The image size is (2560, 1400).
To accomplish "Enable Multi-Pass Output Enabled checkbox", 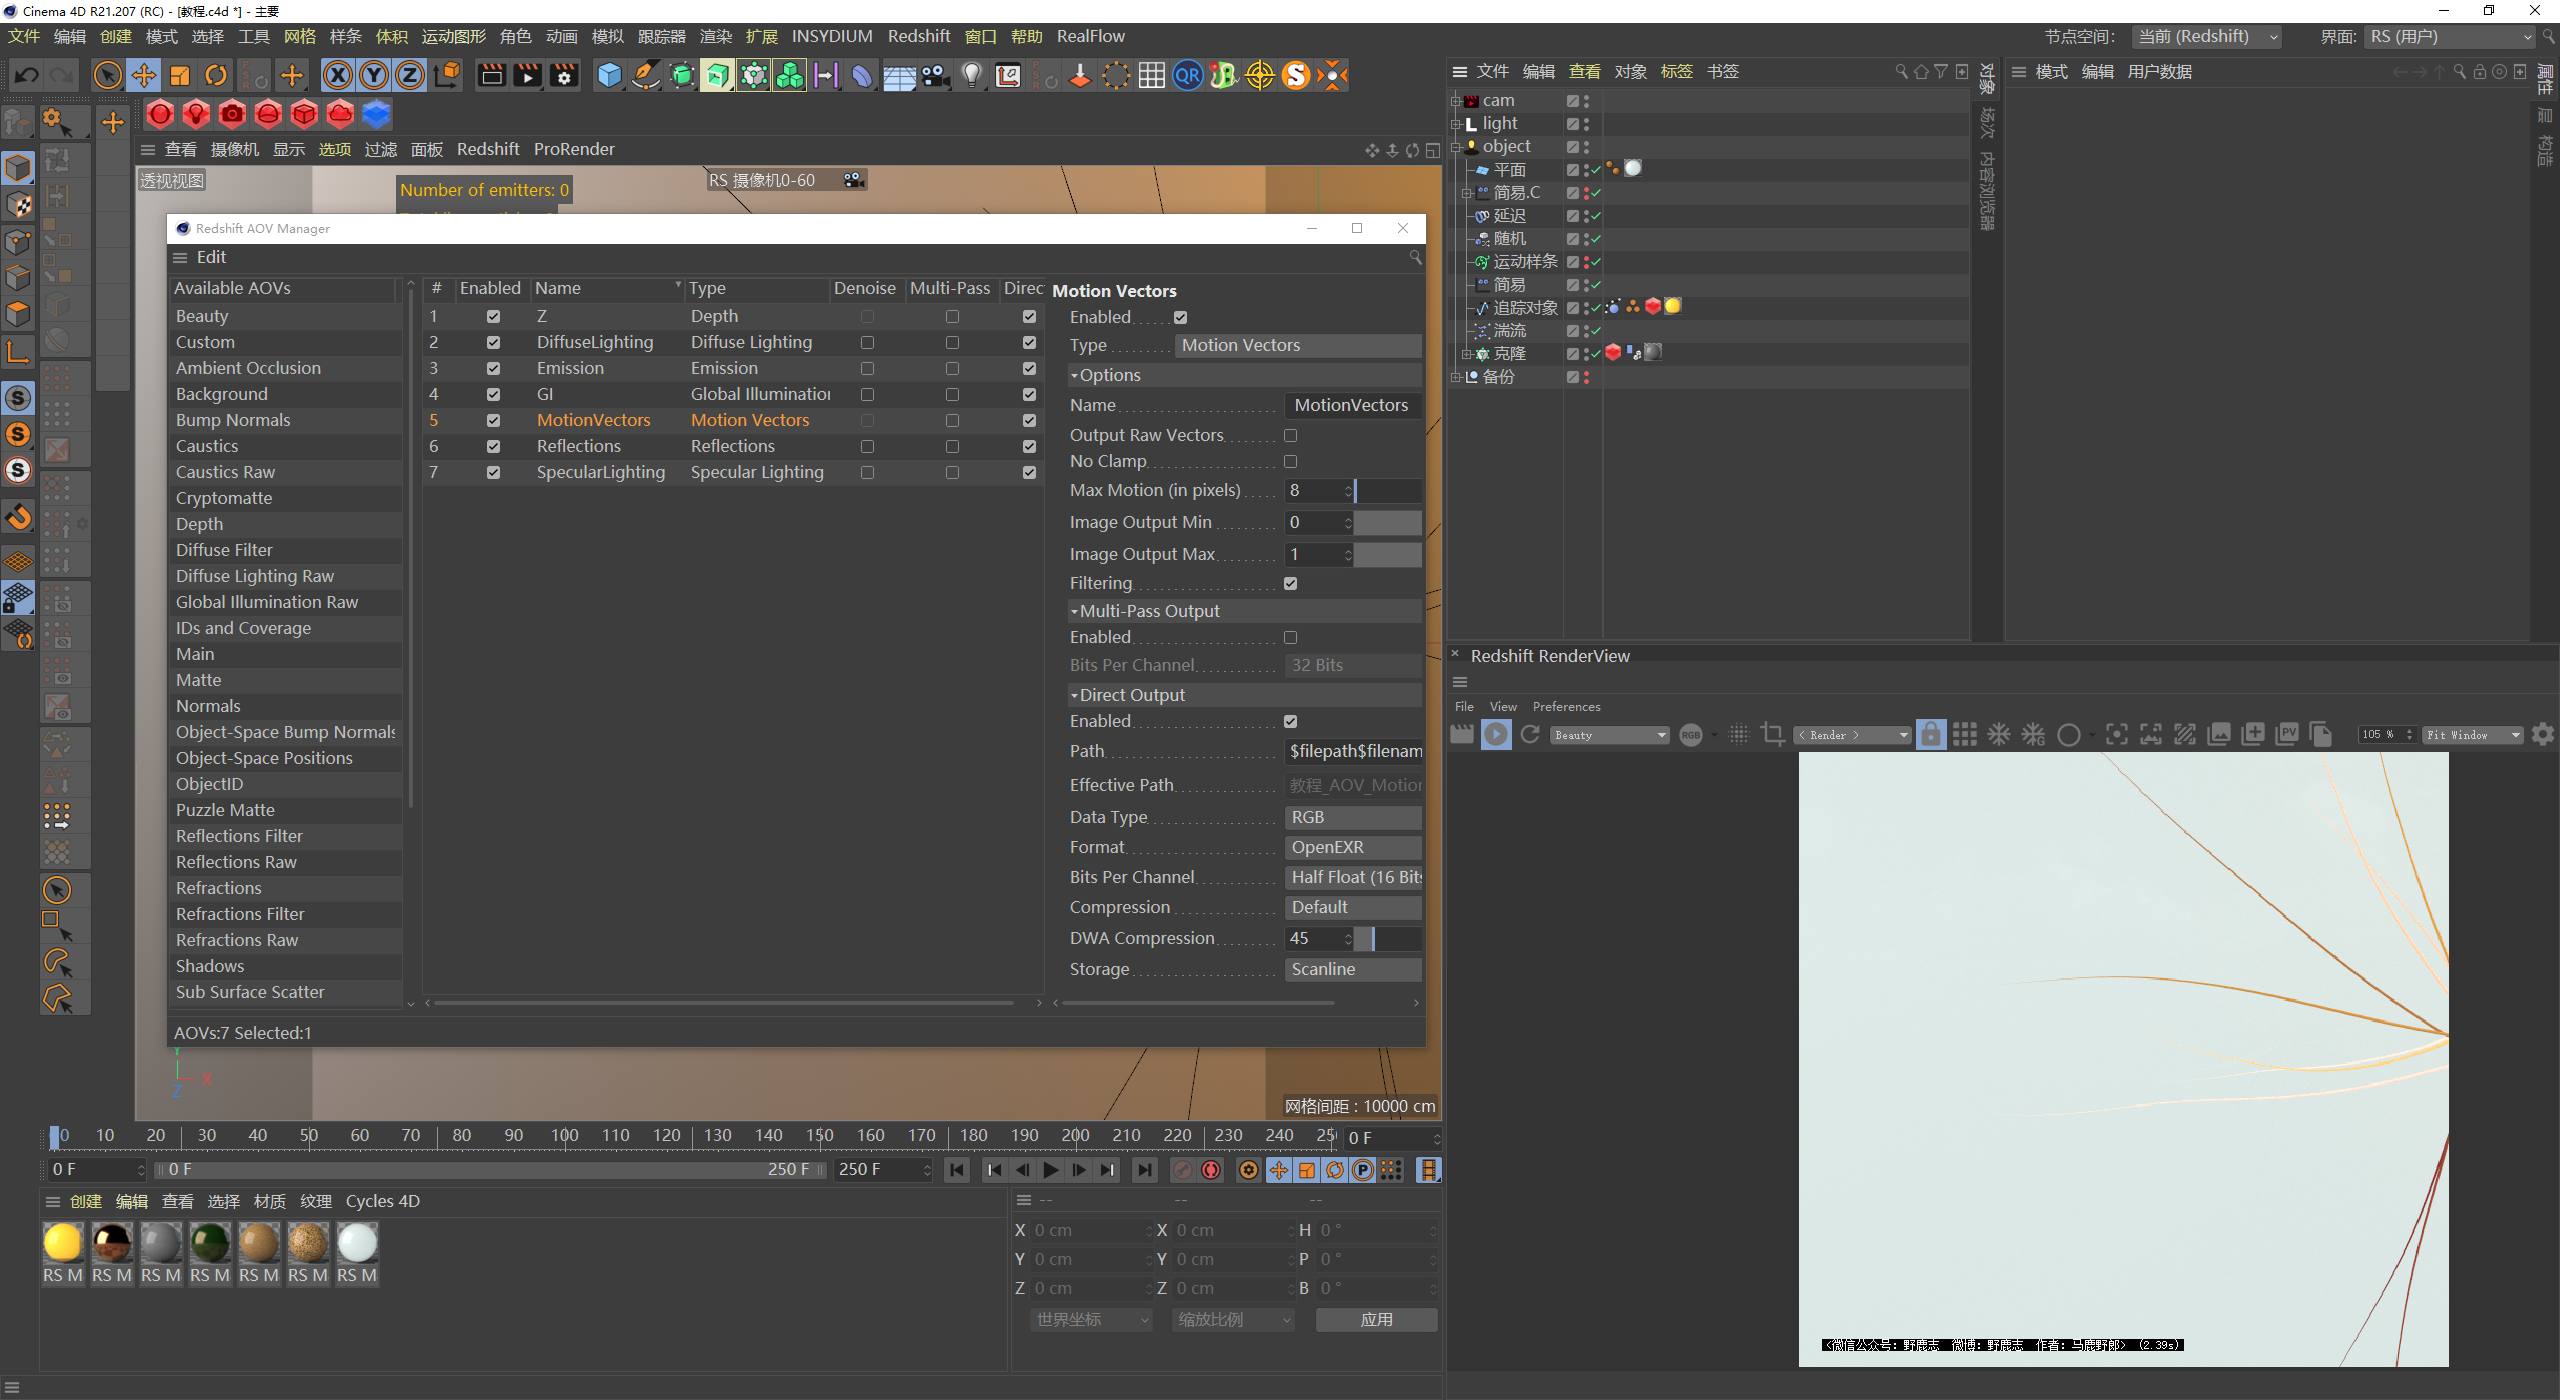I will click(1290, 637).
